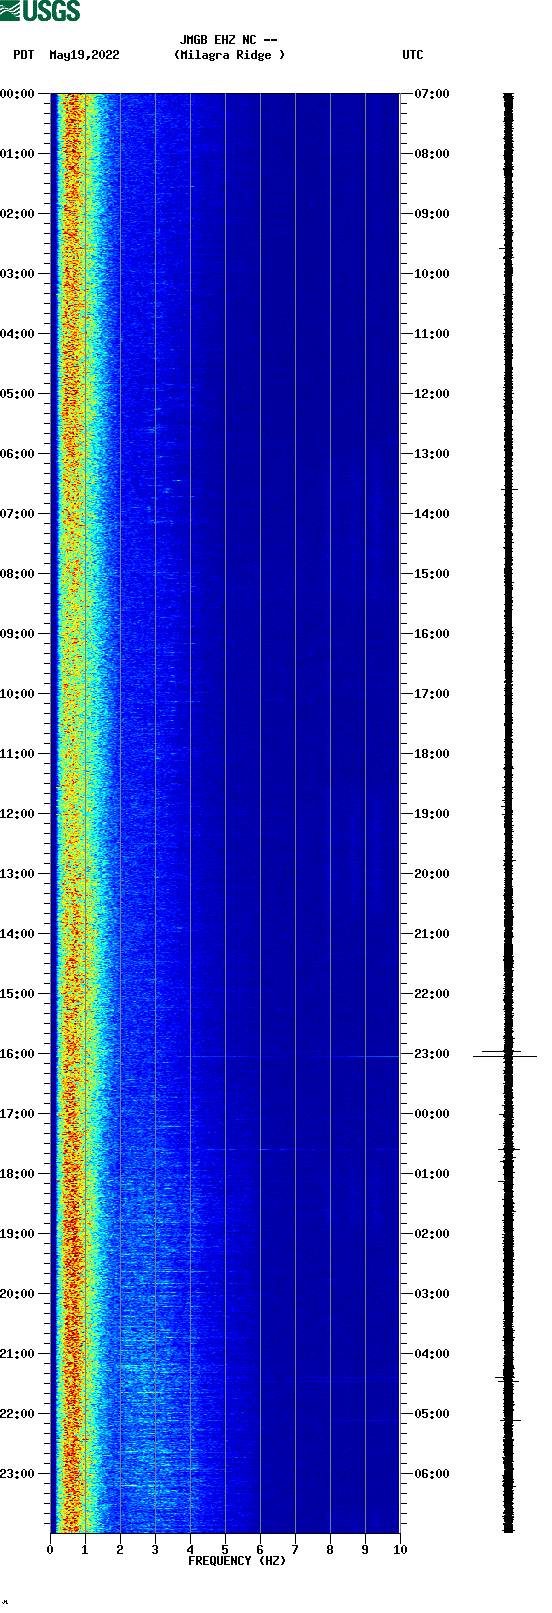This screenshot has width=552, height=1613.
Task: Click UTC time label '20:00'
Action: coord(432,874)
